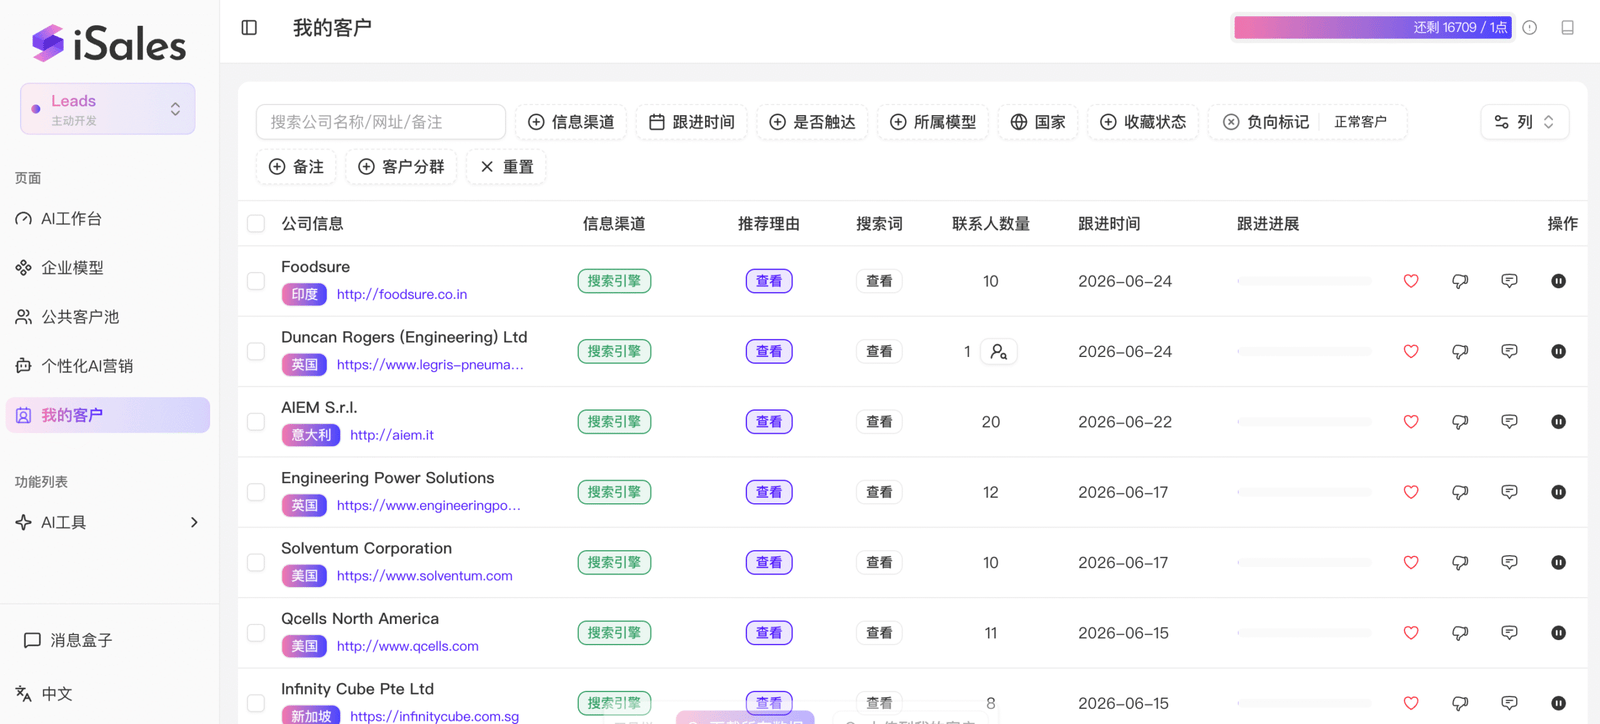Open the 所属模型 filter
The image size is (1600, 724).
coord(933,122)
